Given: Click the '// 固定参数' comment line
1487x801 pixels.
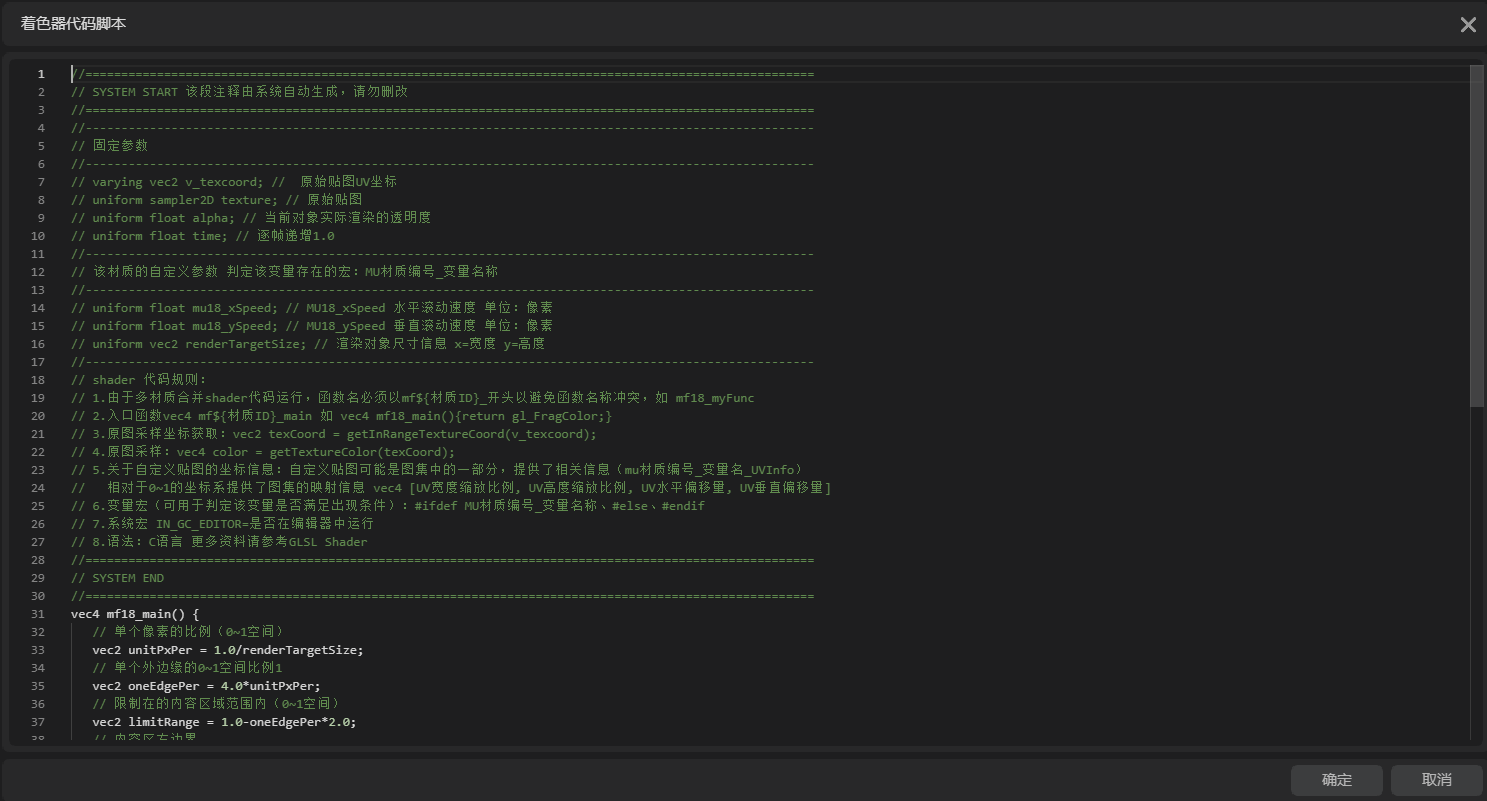Looking at the screenshot, I should (x=109, y=146).
